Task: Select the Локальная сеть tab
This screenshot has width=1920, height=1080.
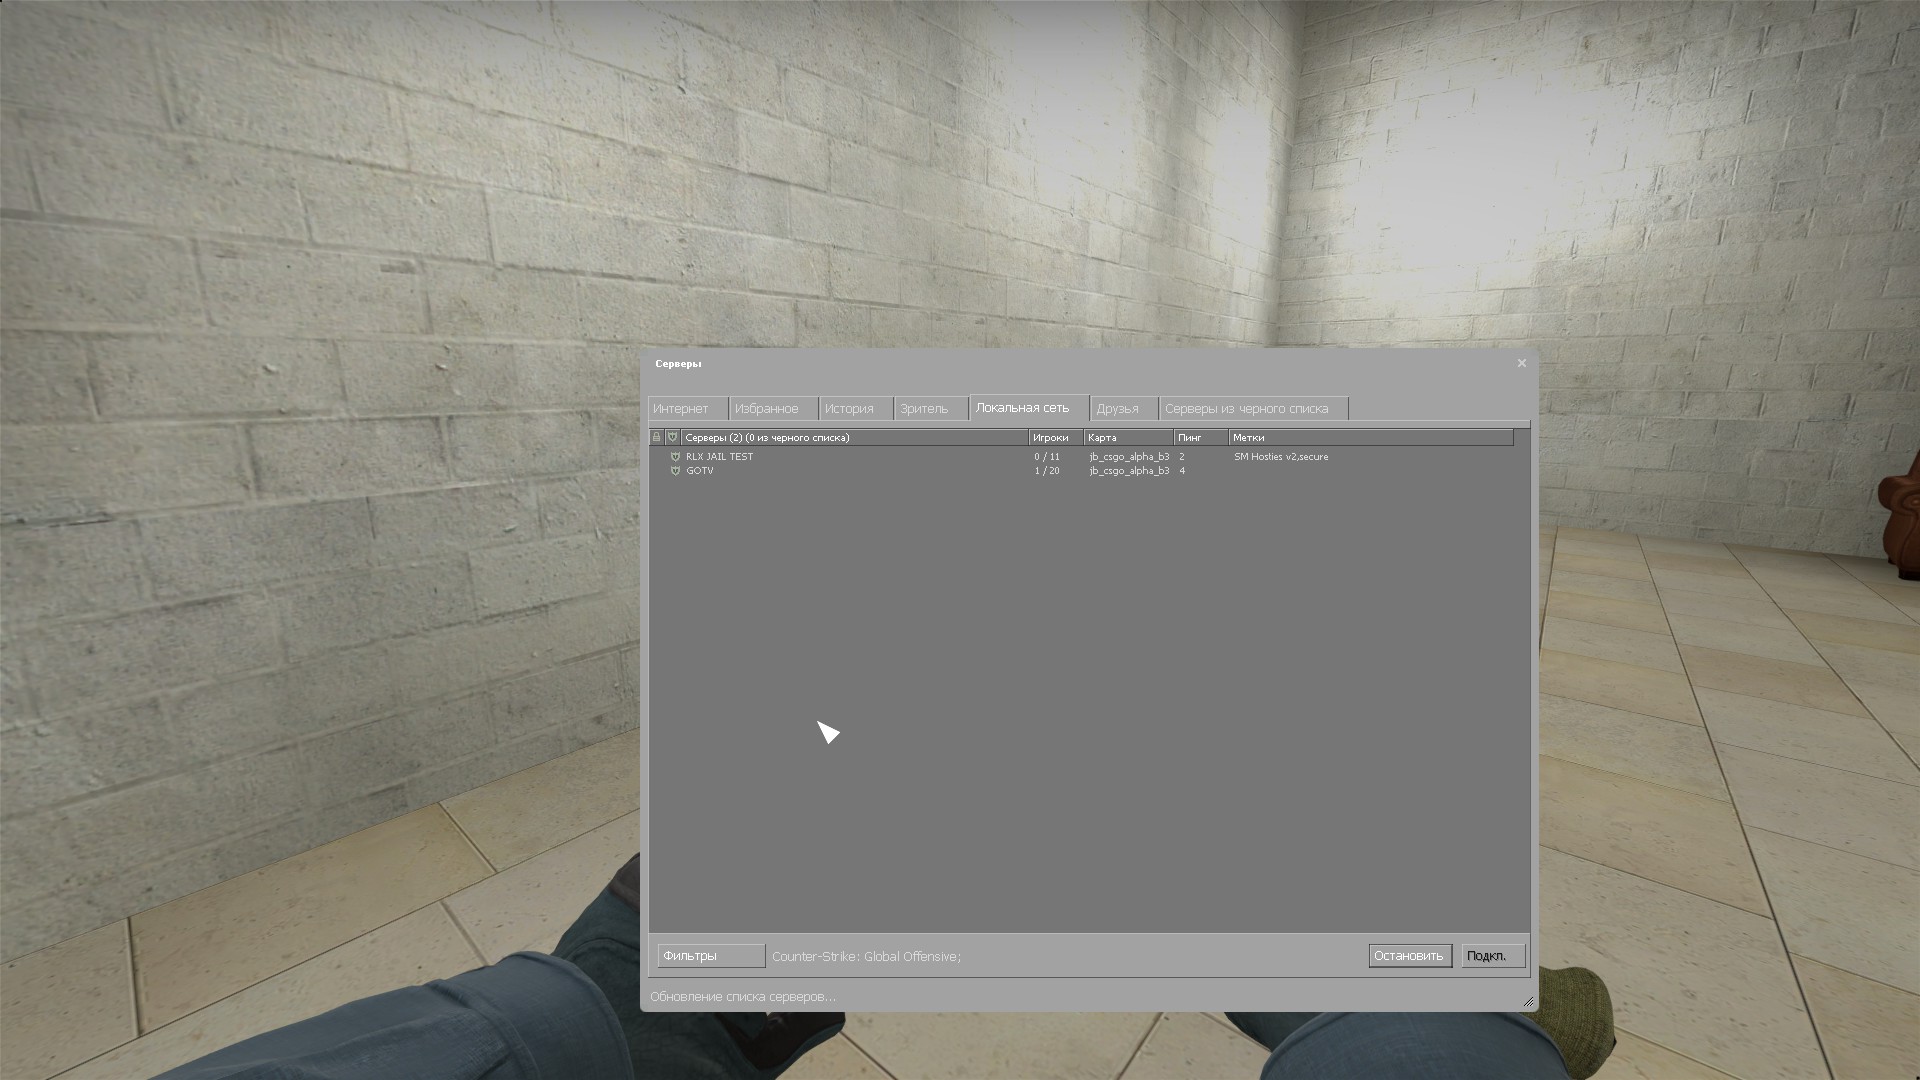Action: click(x=1029, y=407)
